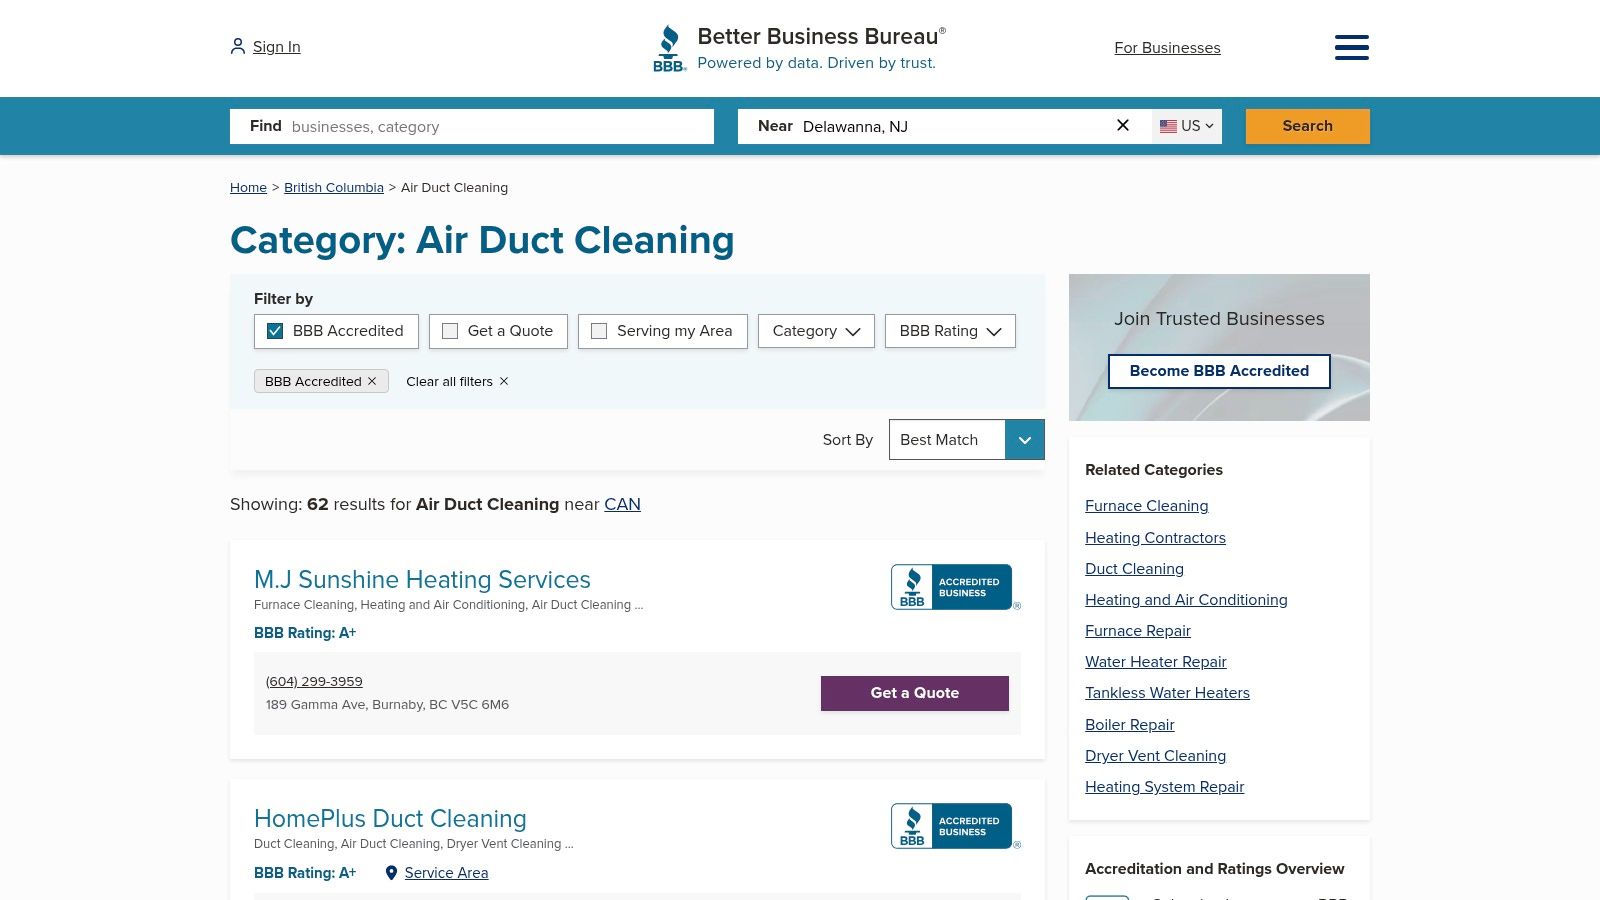The height and width of the screenshot is (900, 1600).
Task: Click the Become BBB Accredited button
Action: pos(1219,371)
